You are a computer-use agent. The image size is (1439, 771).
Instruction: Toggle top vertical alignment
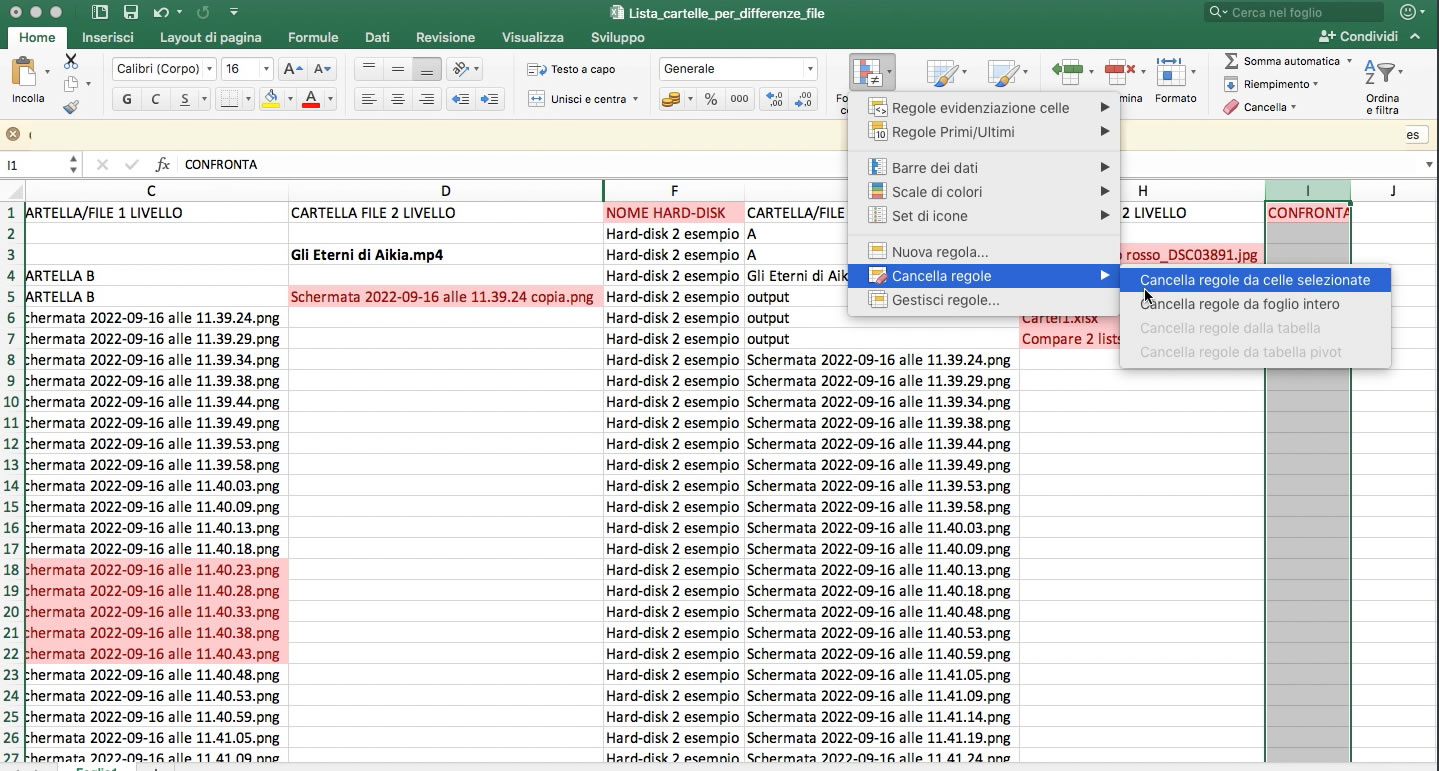tap(369, 69)
